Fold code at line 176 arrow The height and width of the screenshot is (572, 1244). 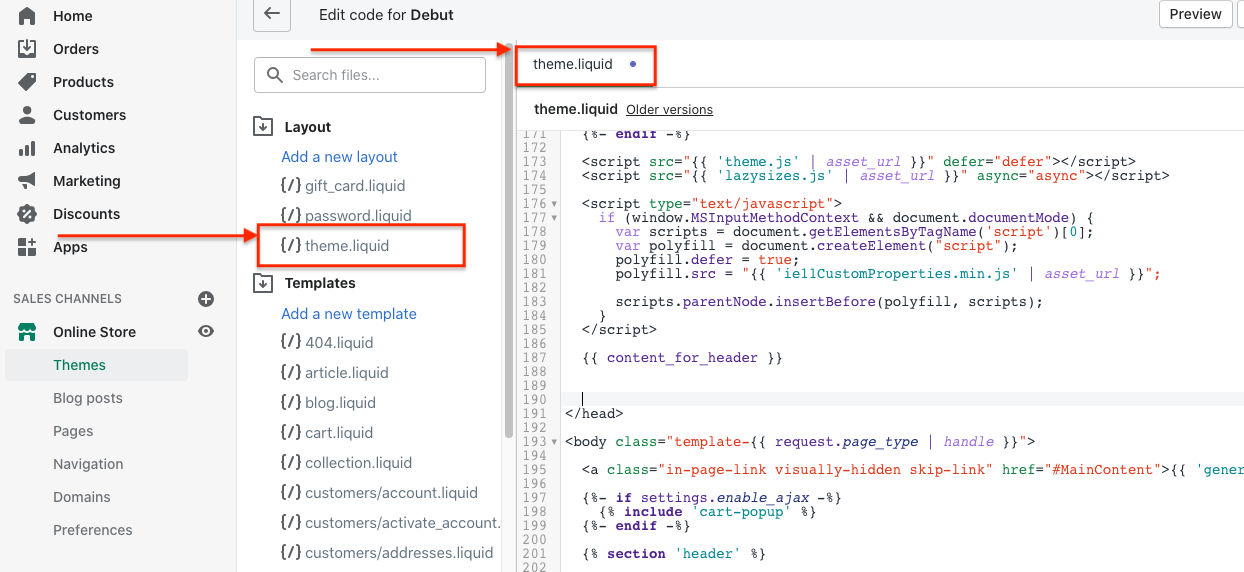[556, 204]
